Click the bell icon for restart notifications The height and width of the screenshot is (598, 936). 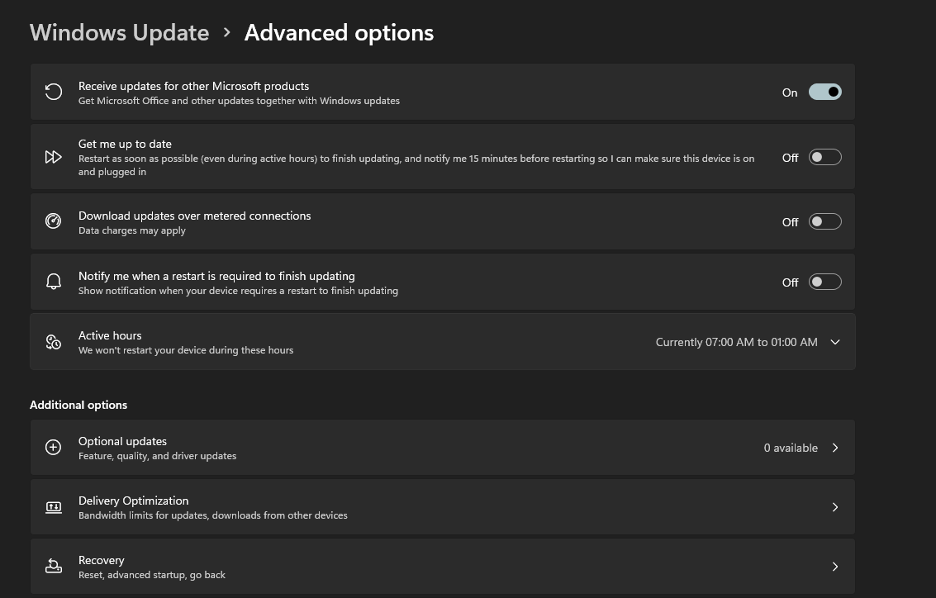pyautogui.click(x=53, y=281)
